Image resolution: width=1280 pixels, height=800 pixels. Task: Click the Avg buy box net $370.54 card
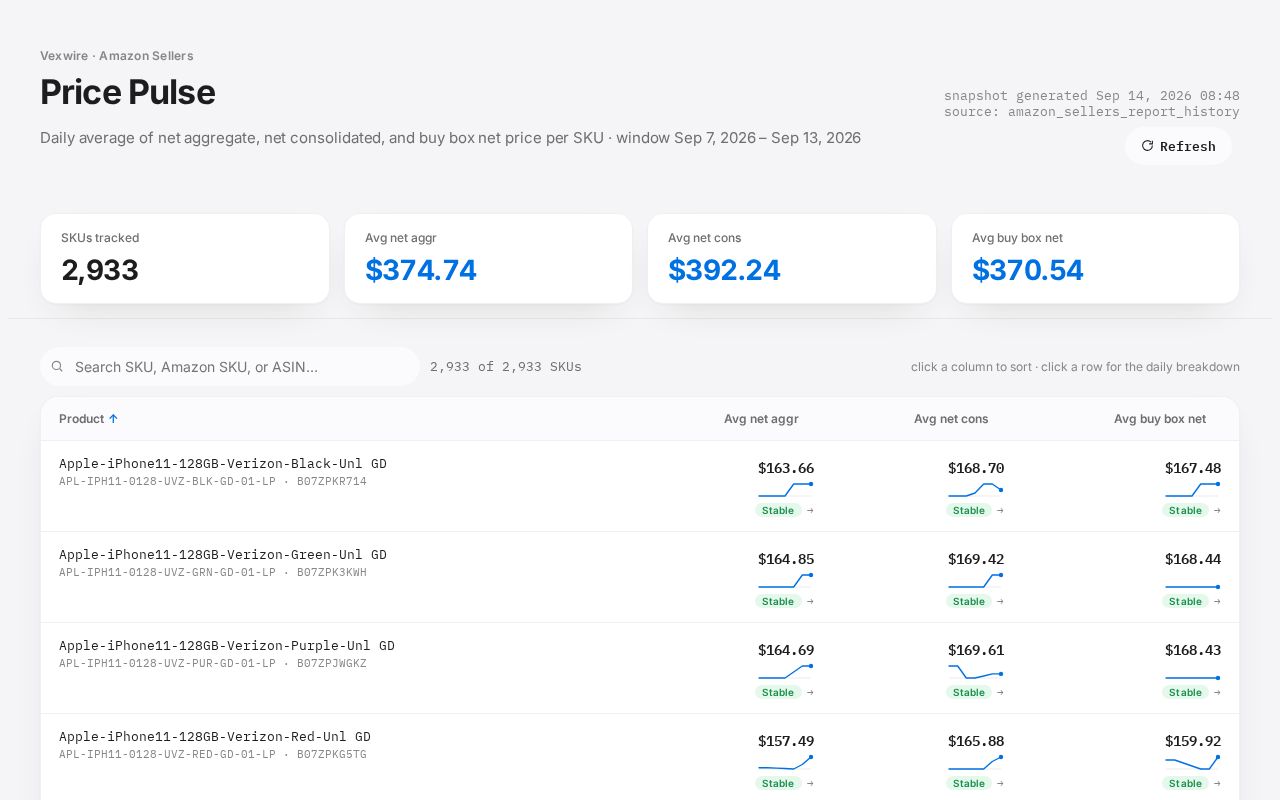tap(1095, 258)
